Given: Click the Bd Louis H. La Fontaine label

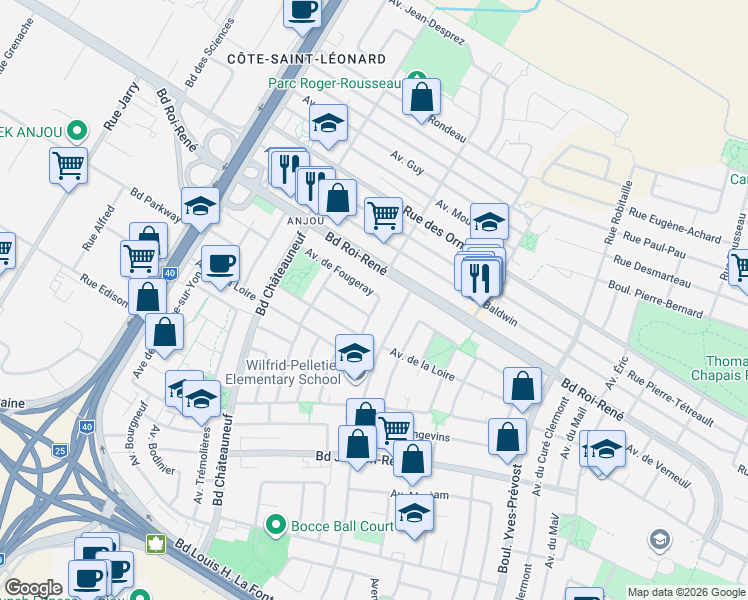Looking at the screenshot, I should click(x=224, y=569).
